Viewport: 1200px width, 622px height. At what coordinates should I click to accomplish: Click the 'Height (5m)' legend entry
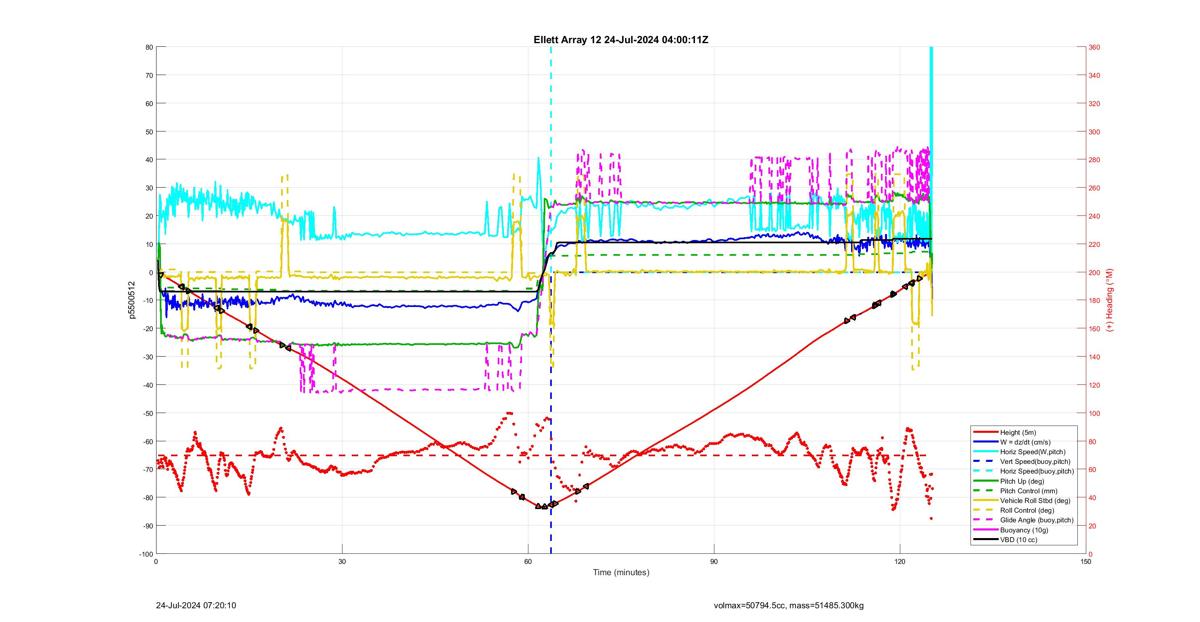(x=1020, y=431)
